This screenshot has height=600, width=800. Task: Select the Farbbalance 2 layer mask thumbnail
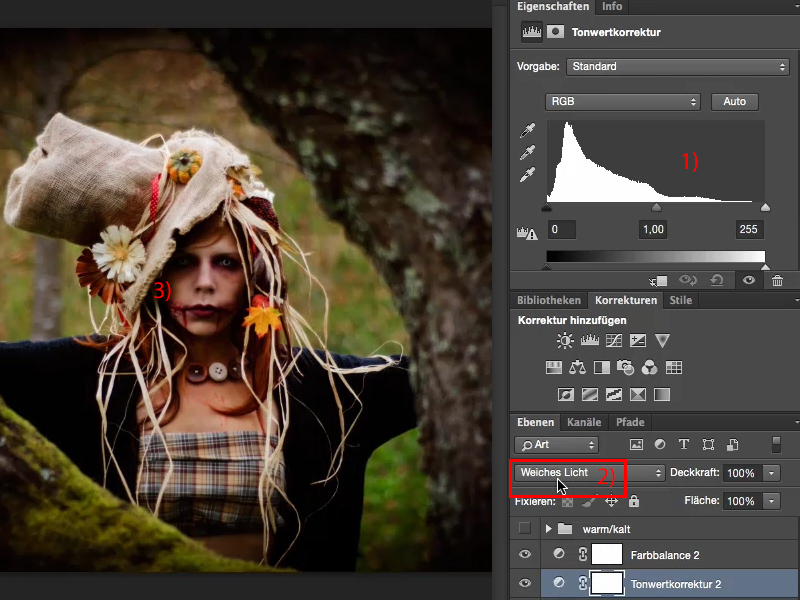click(607, 555)
